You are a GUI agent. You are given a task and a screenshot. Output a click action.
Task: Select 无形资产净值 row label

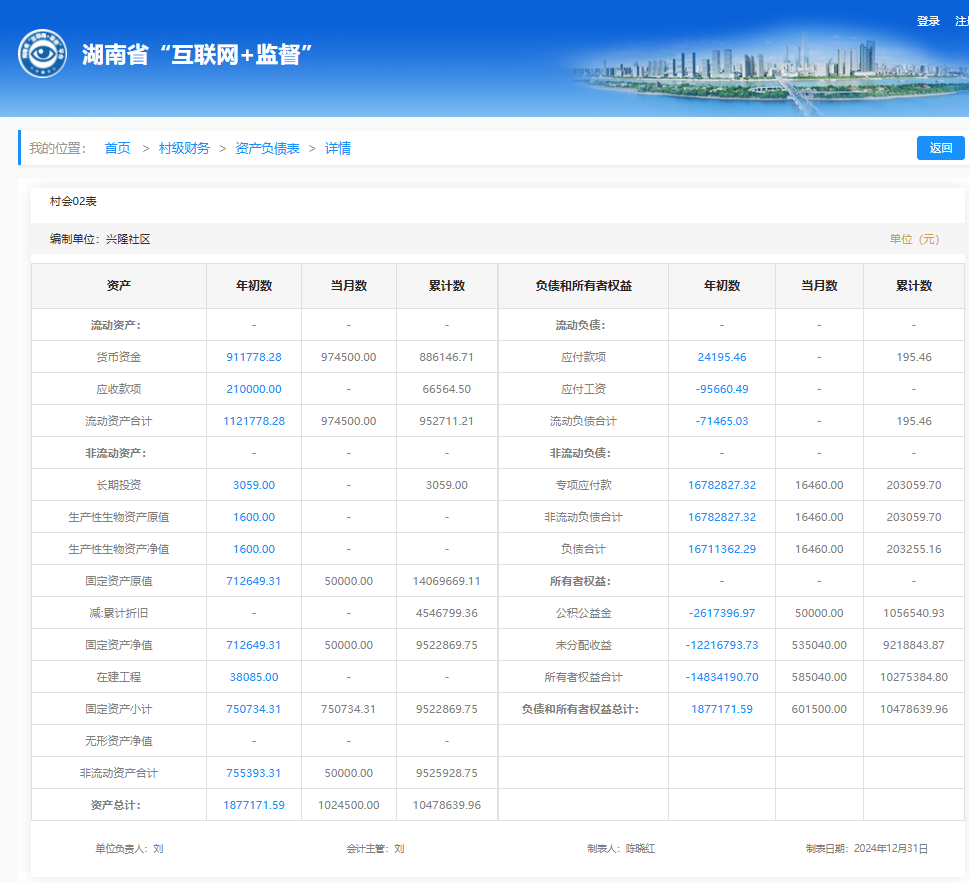(x=119, y=741)
